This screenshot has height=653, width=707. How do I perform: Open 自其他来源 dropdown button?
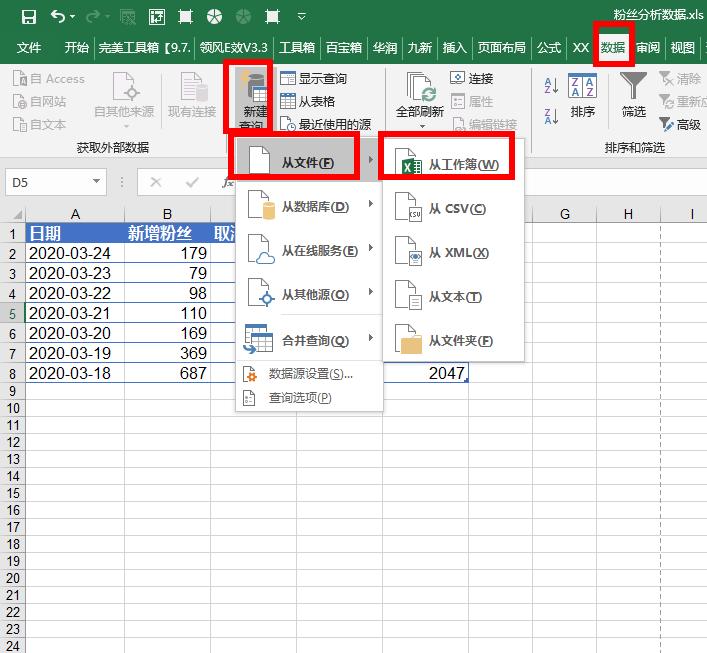[124, 100]
